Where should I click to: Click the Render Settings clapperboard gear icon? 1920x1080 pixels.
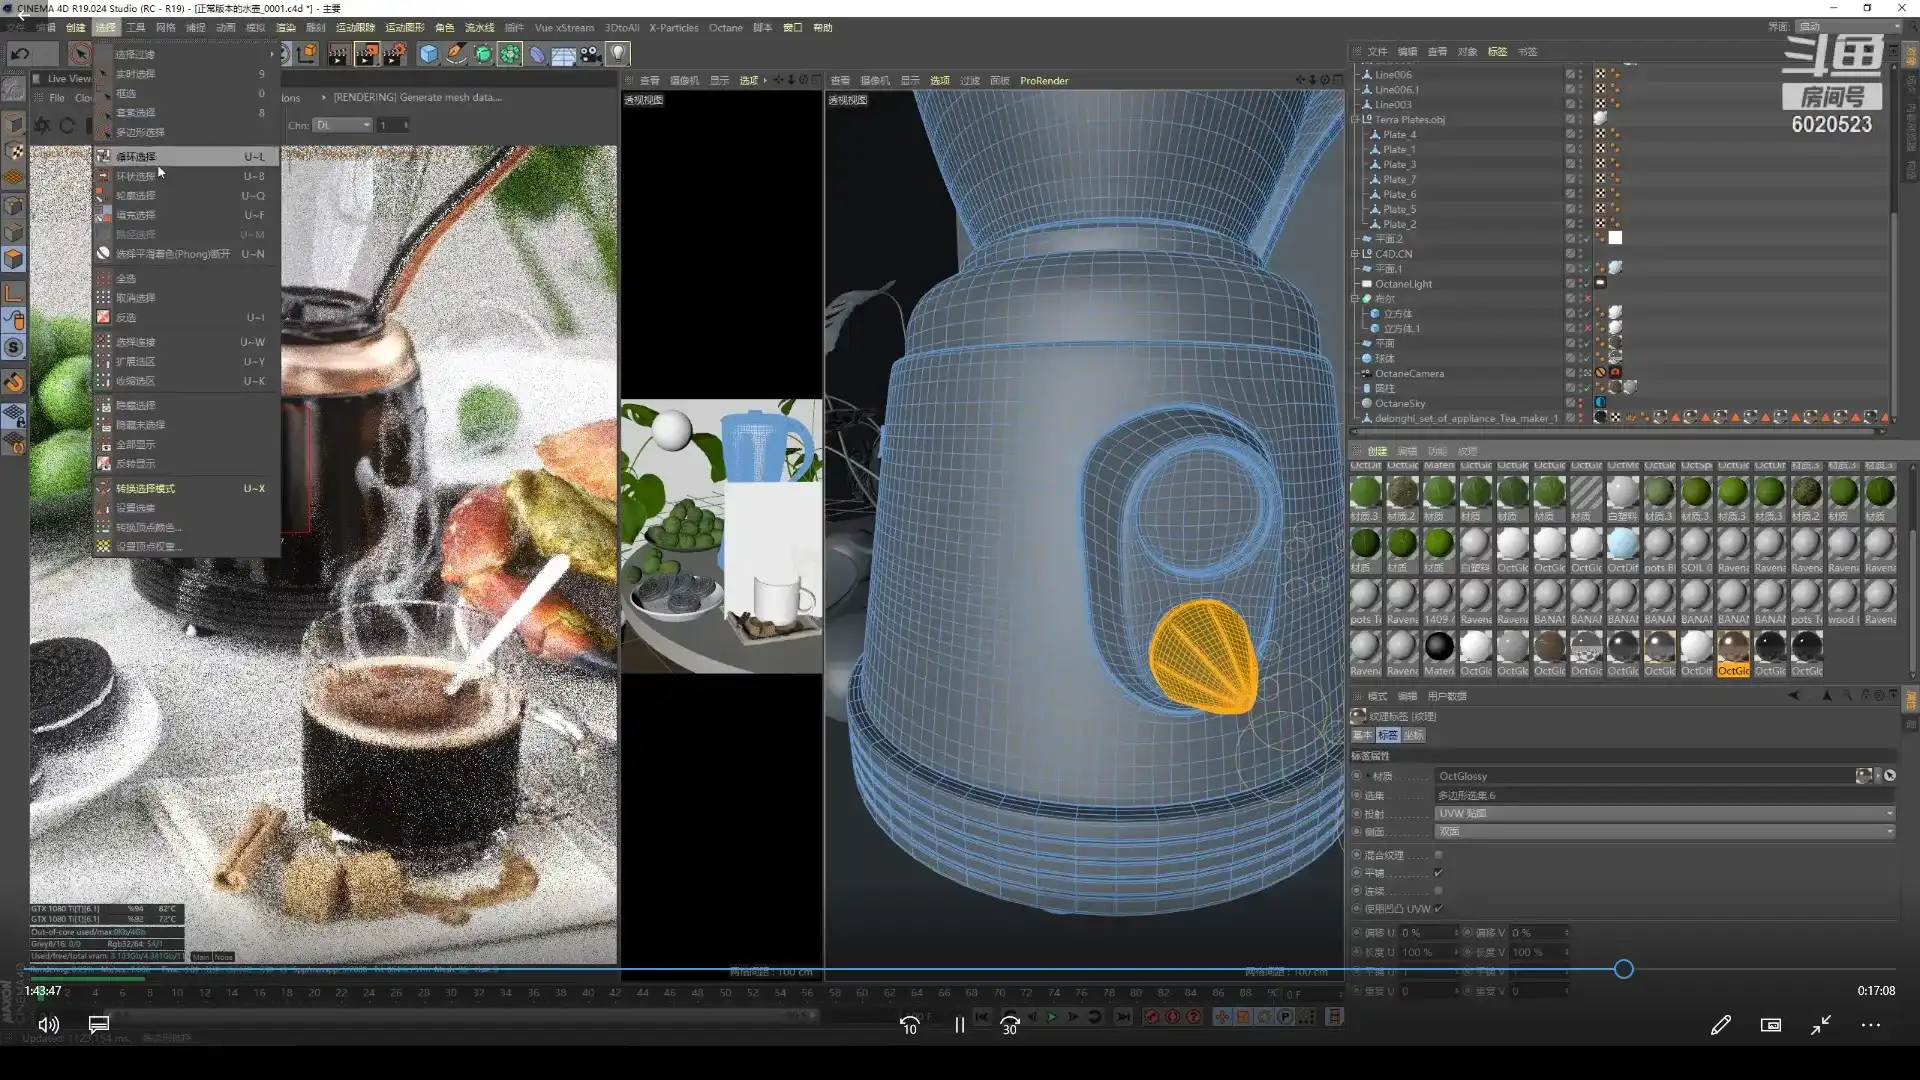395,54
